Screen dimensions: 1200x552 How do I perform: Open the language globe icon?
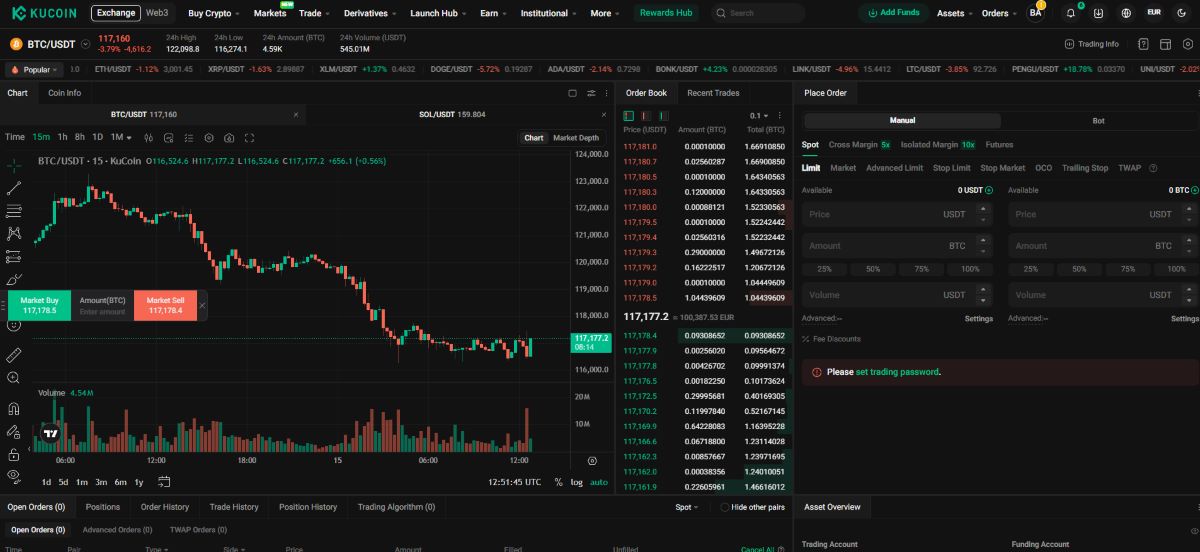pos(1127,13)
